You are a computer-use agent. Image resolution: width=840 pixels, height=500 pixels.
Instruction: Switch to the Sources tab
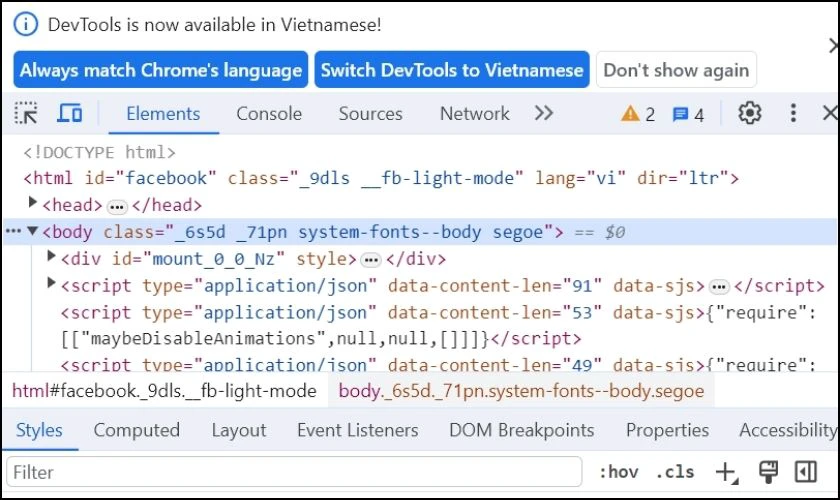click(370, 114)
